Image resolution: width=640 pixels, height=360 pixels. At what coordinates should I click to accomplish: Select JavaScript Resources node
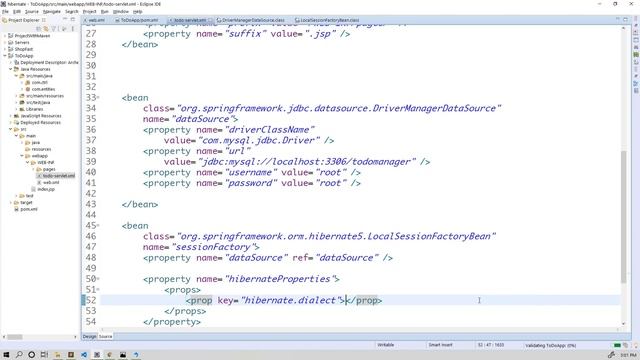tap(38, 116)
